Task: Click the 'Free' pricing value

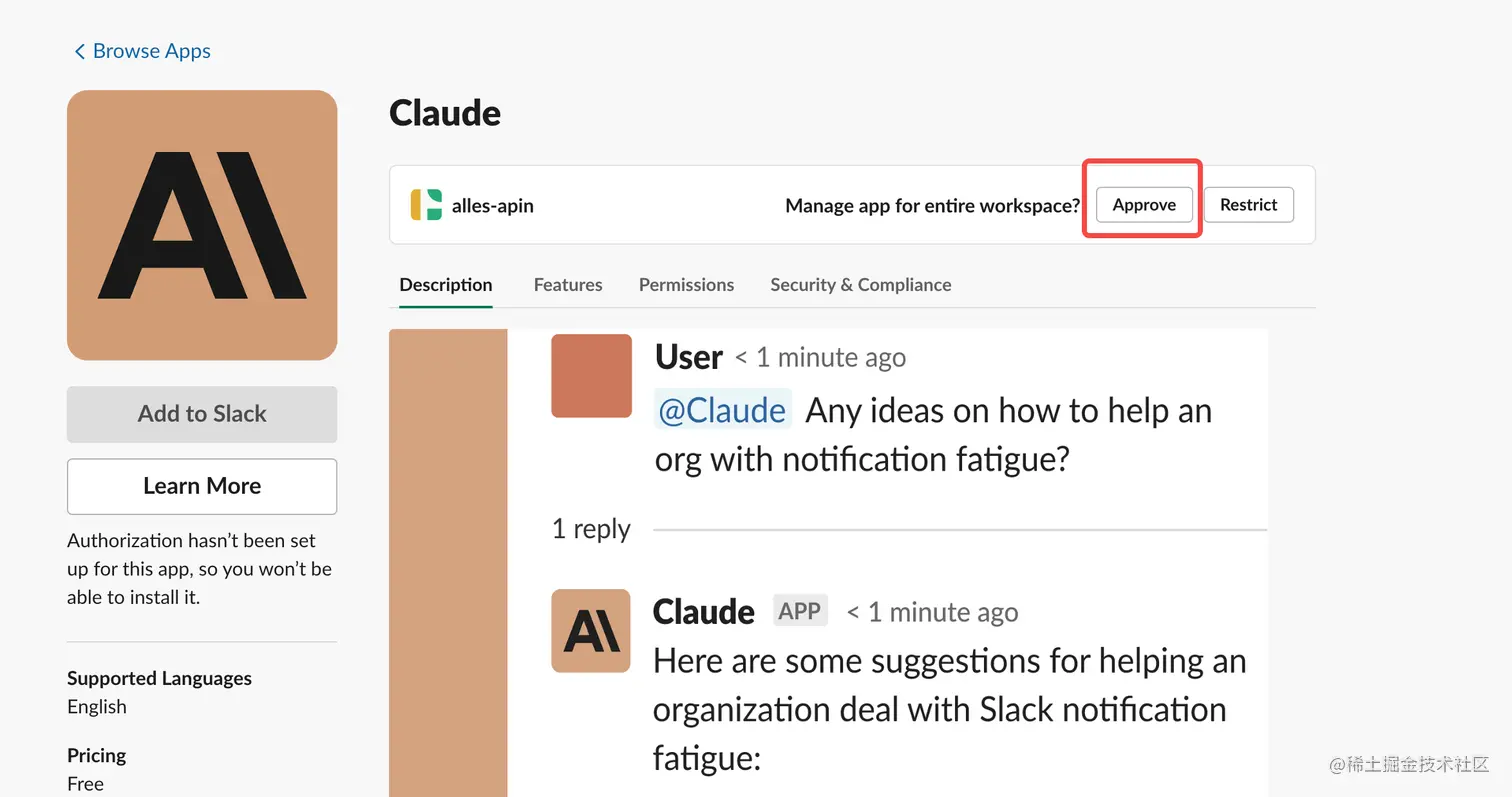Action: 85,784
